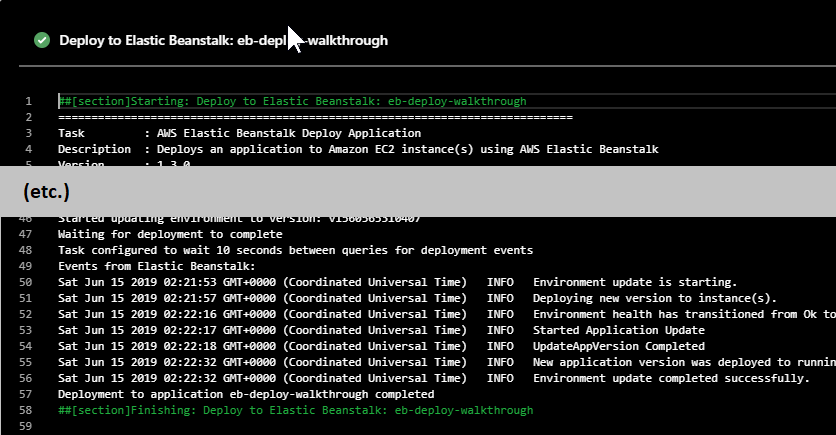Click line number 1 in the gutter

pyautogui.click(x=29, y=101)
